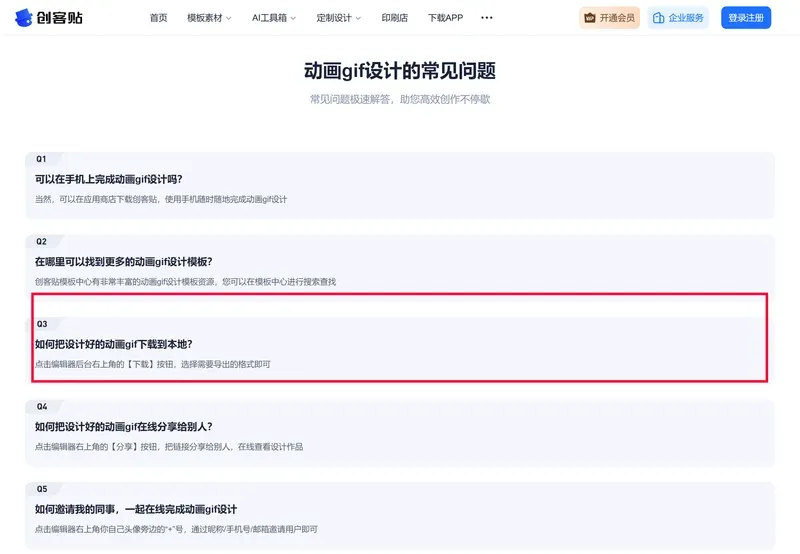Click the Q3 label
The image size is (800, 554).
click(x=42, y=324)
